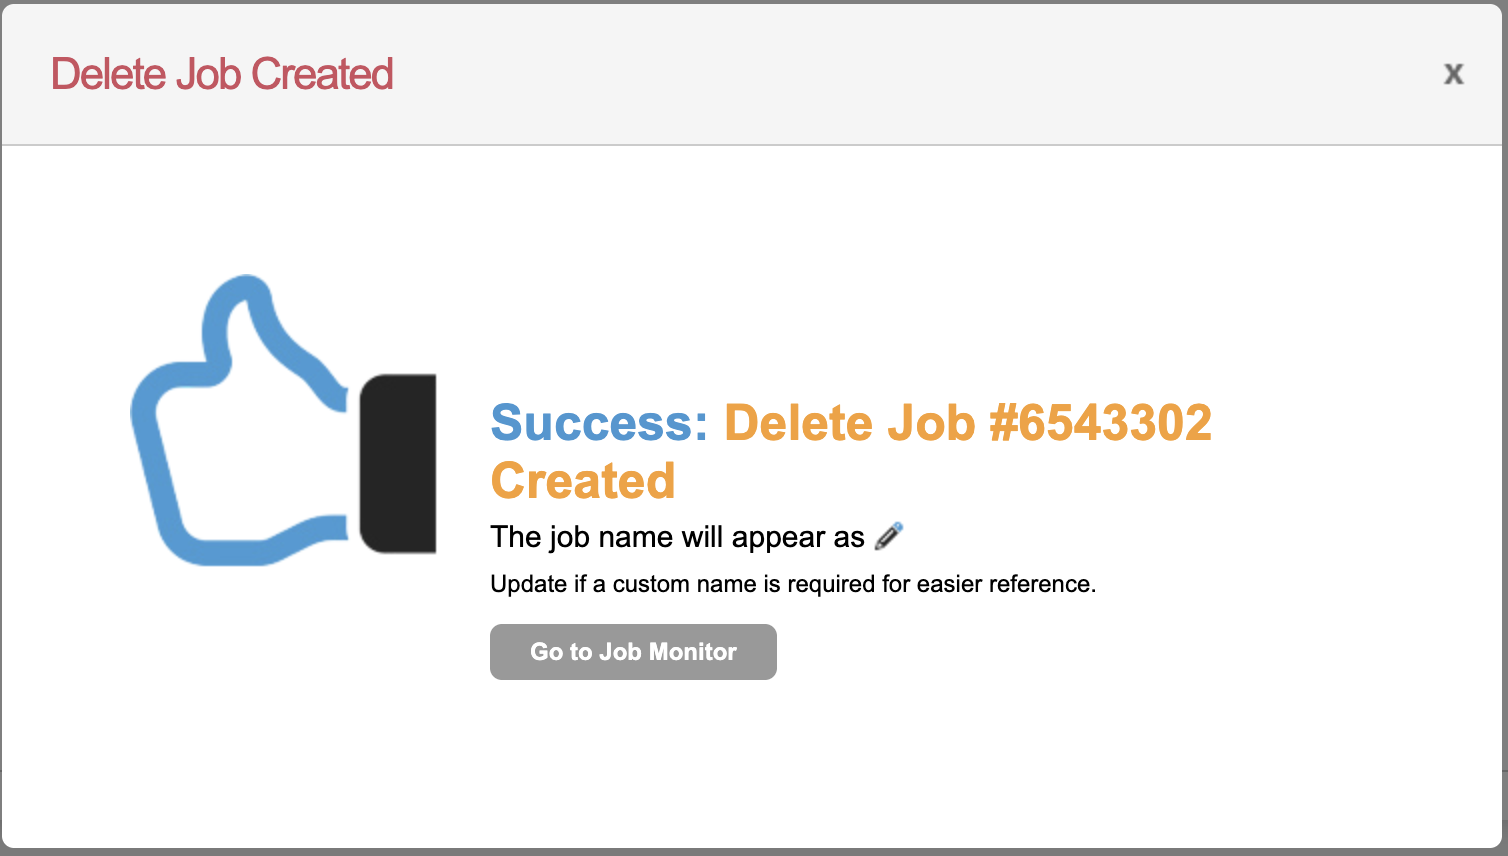Click the black cuff of the thumbs-up graphic

(x=399, y=464)
